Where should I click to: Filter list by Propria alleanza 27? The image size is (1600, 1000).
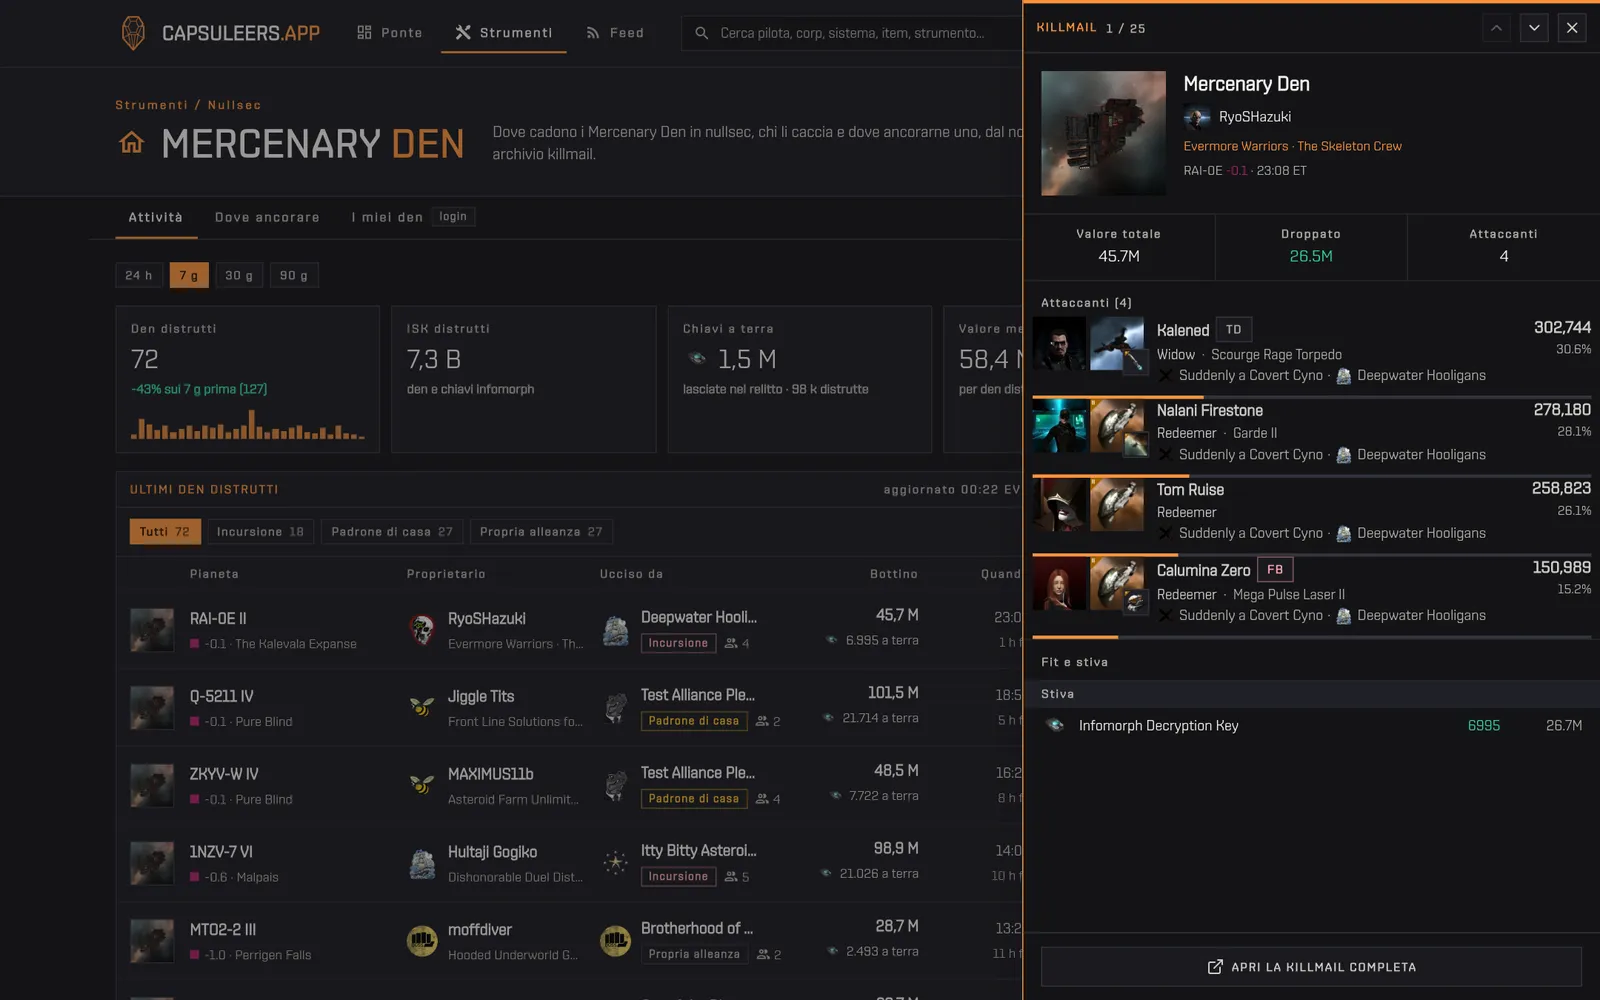[x=541, y=532]
